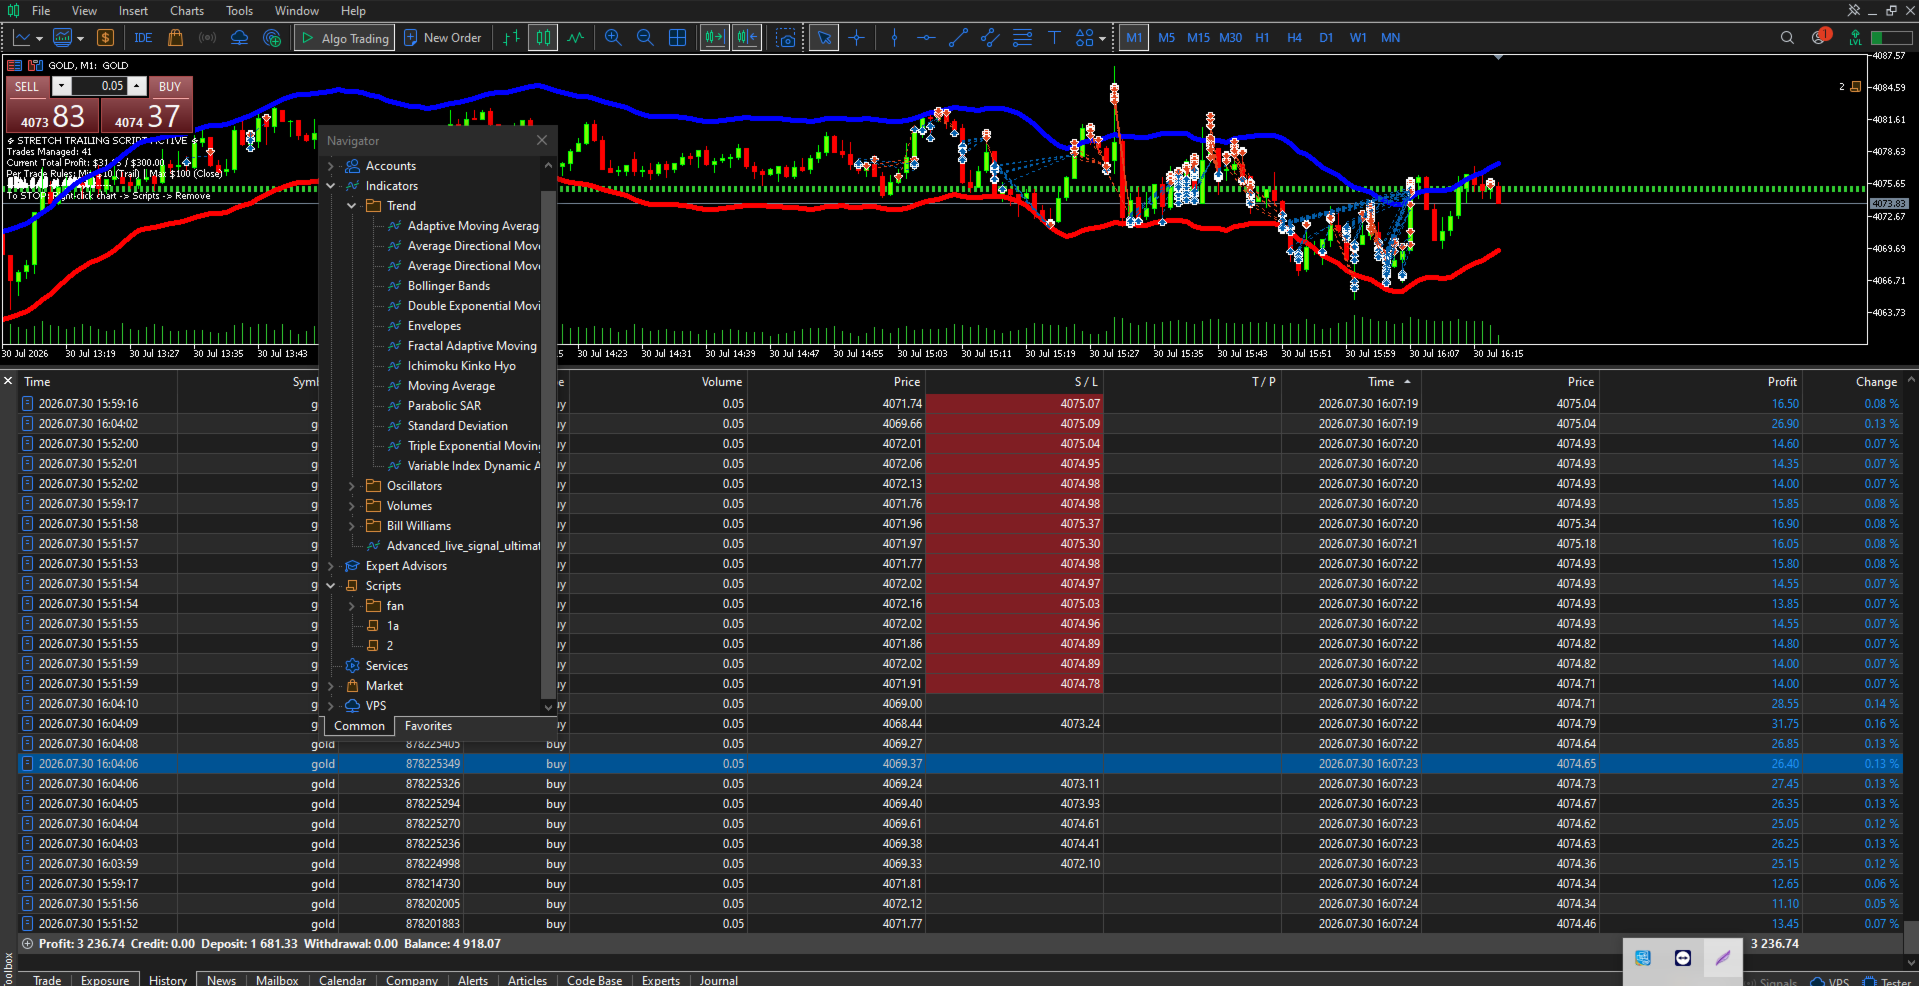1919x986 pixels.
Task: Switch timeframe to H4
Action: pos(1294,38)
